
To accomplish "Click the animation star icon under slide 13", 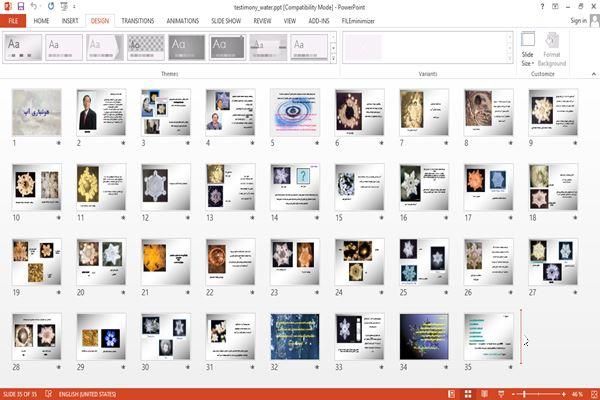I will coord(252,218).
